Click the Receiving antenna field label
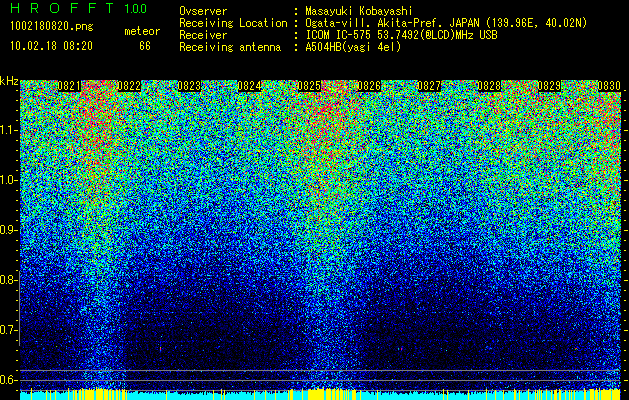Screen dimensions: 629x400 pos(230,47)
